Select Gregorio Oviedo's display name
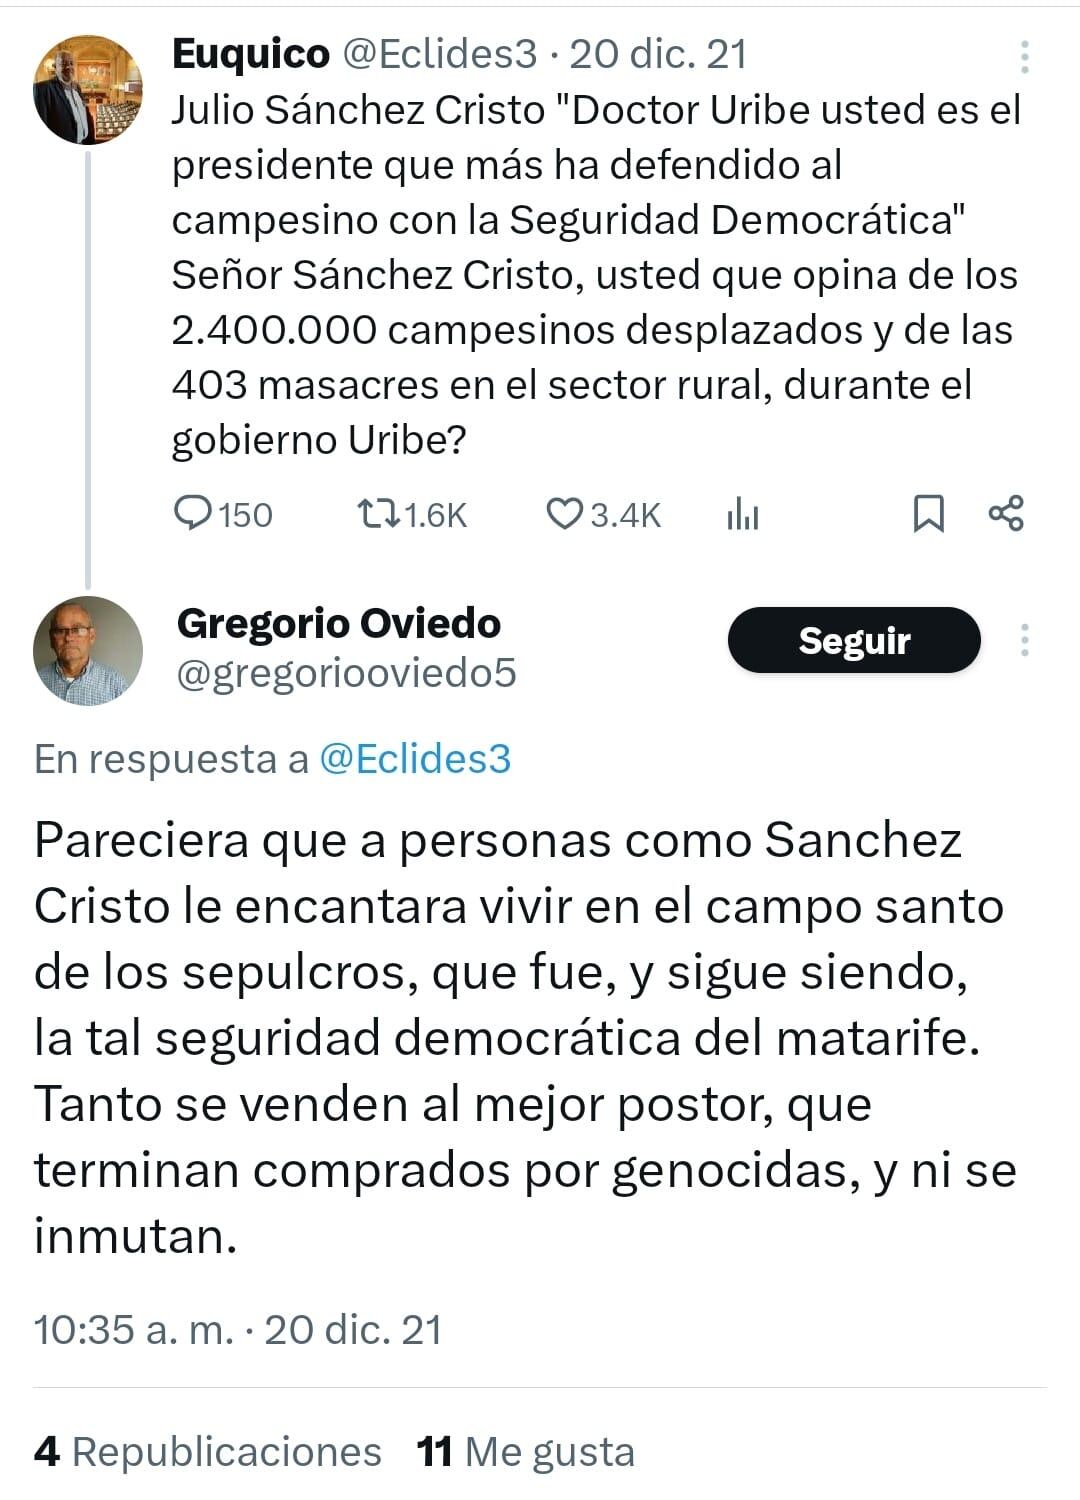 (338, 624)
